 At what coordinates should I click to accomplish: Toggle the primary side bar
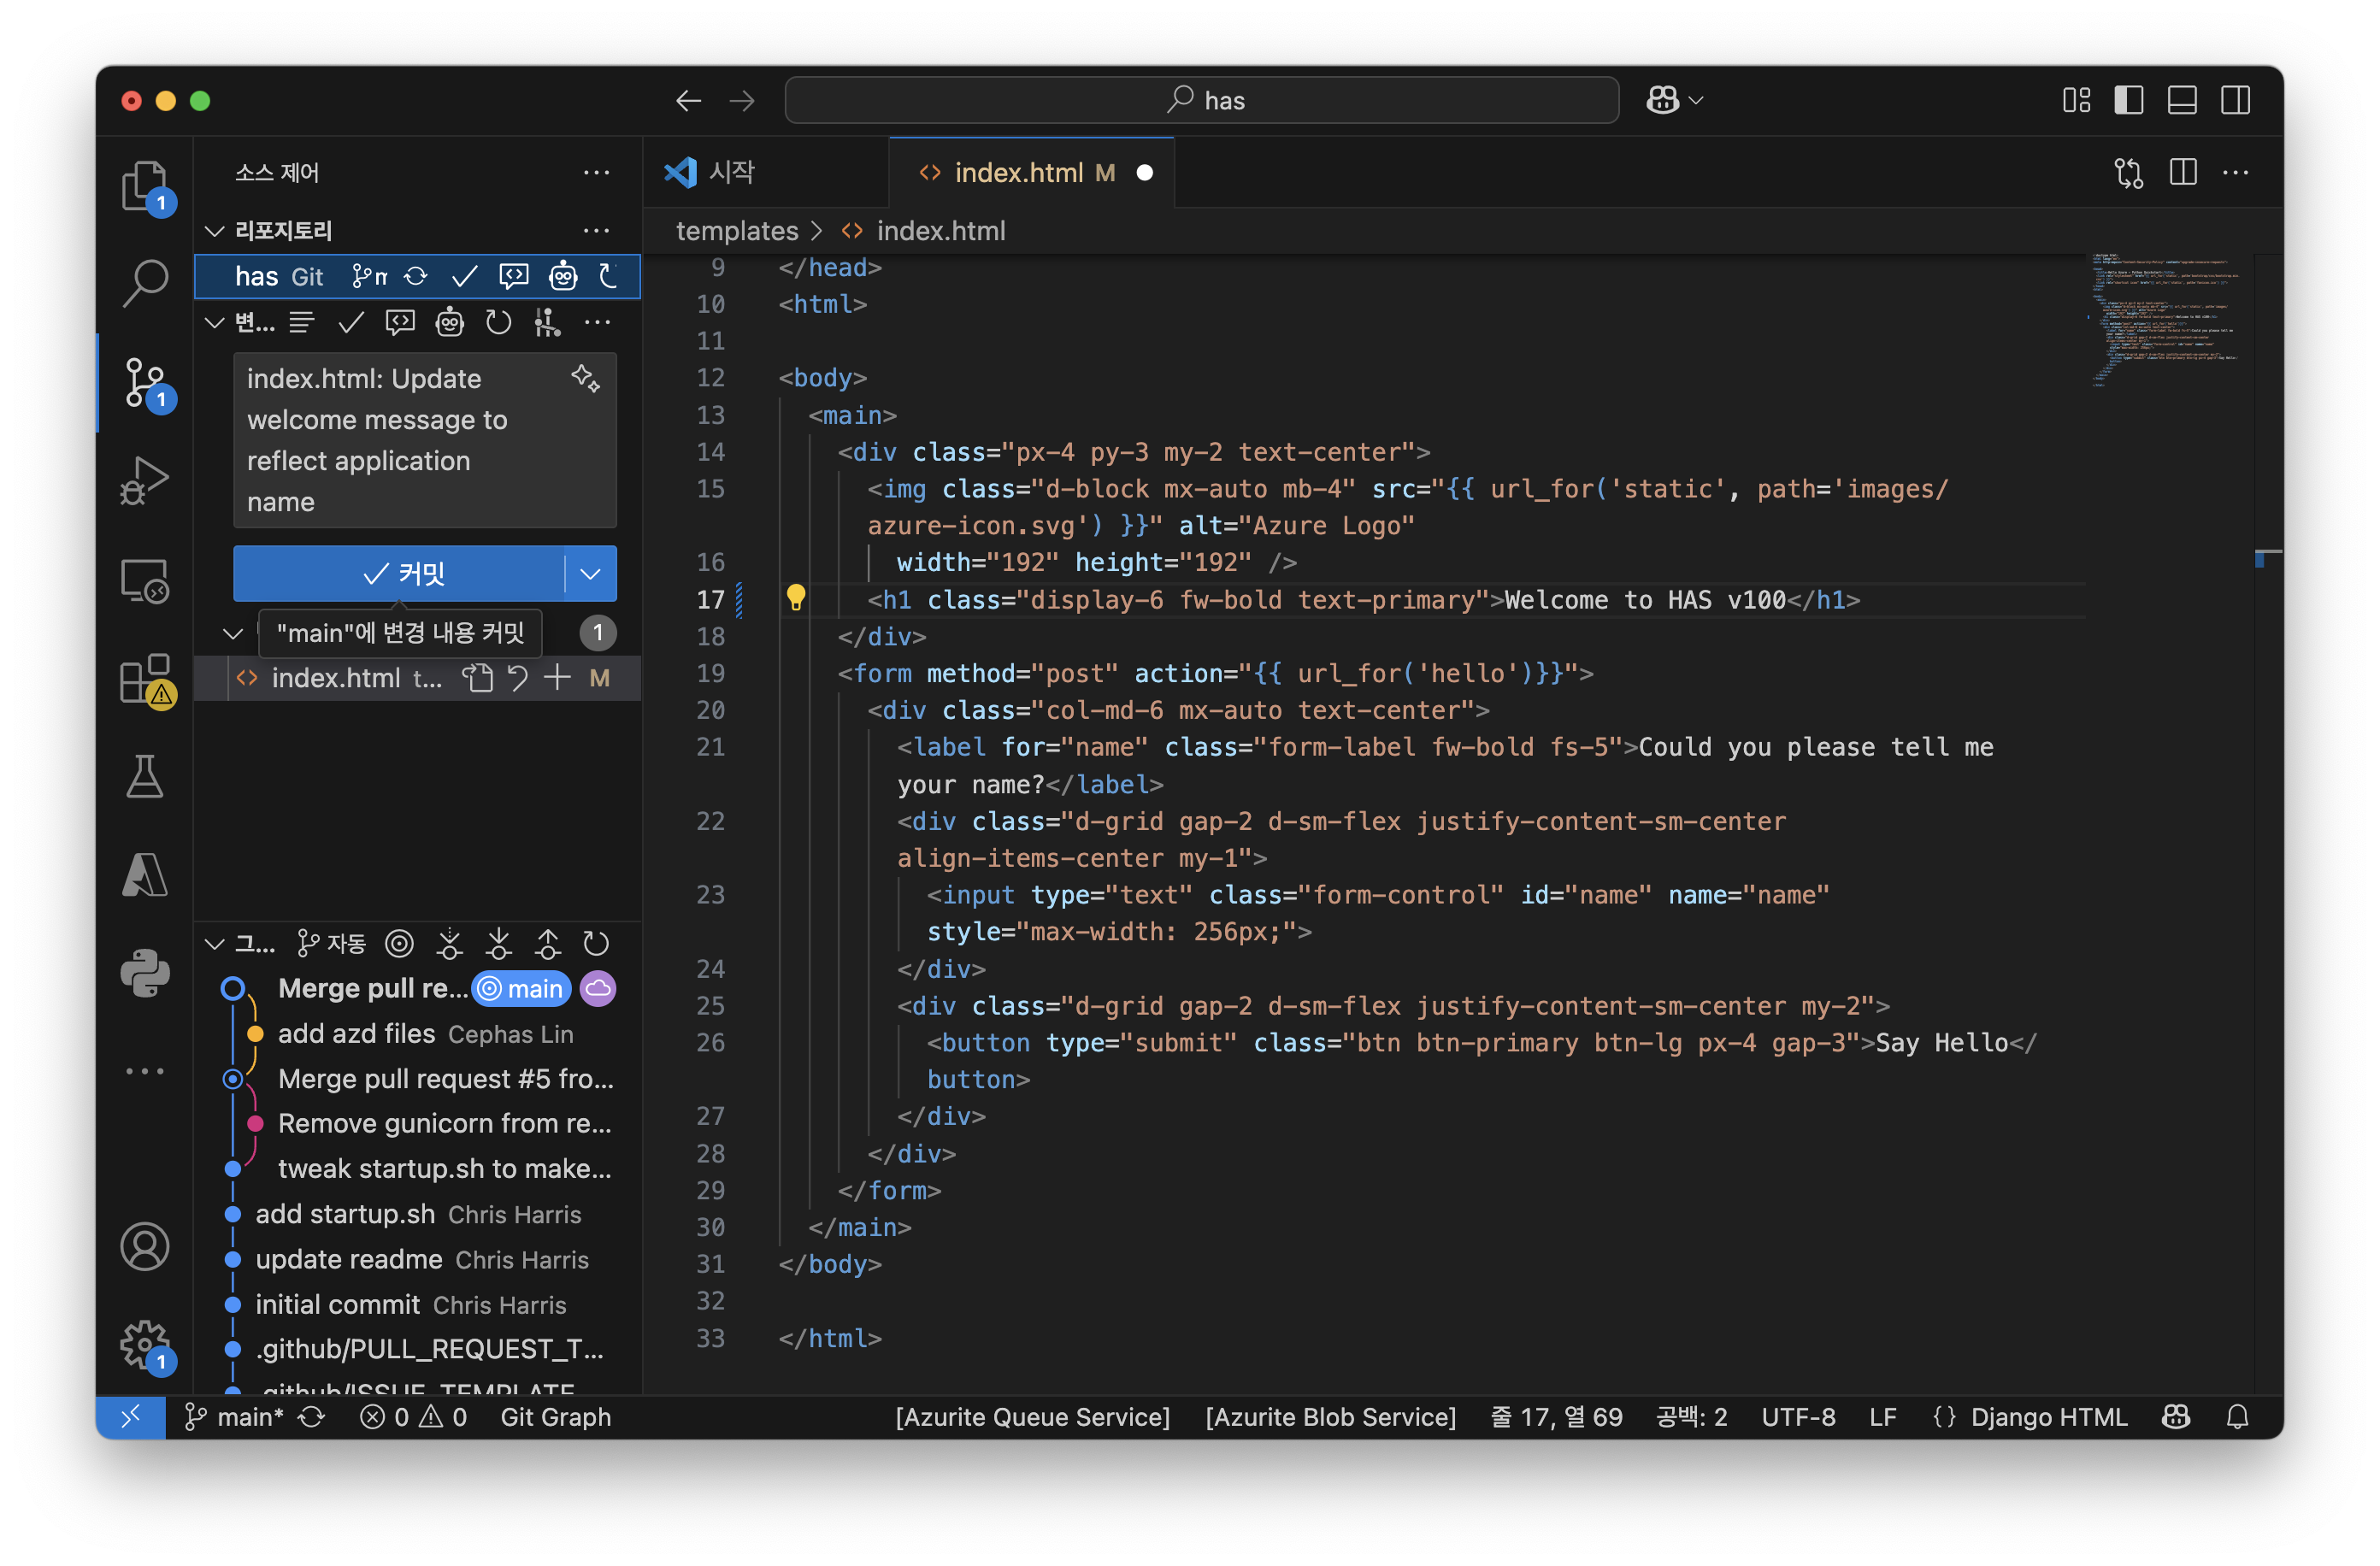pos(2128,100)
